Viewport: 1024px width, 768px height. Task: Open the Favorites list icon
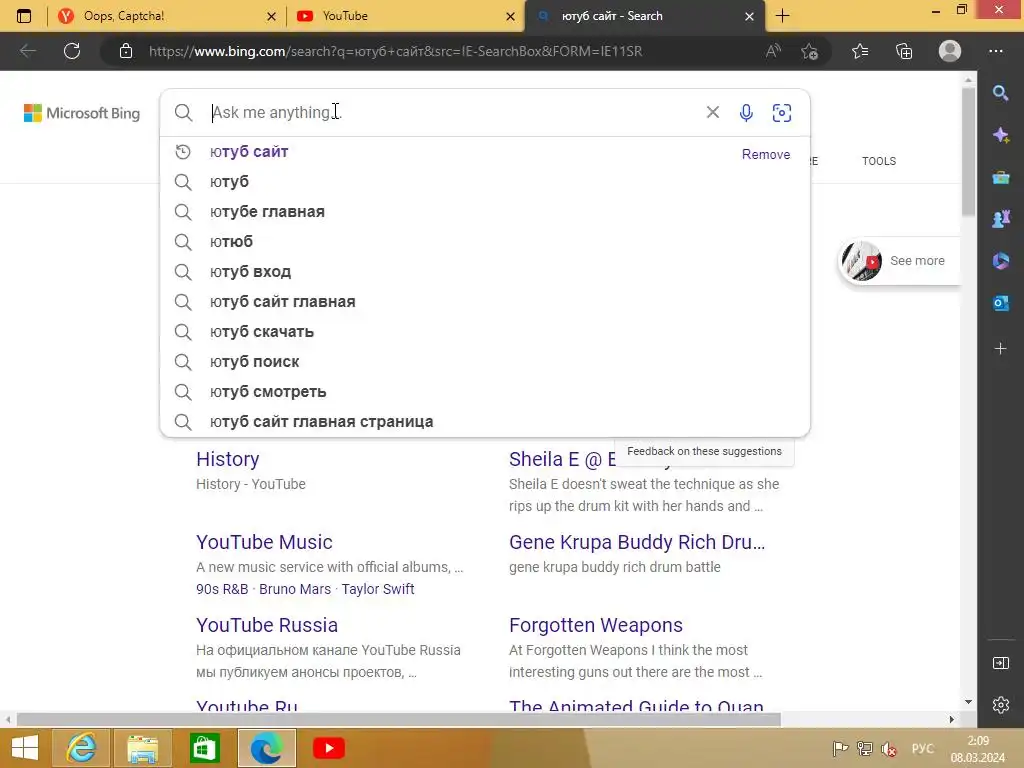pos(860,51)
